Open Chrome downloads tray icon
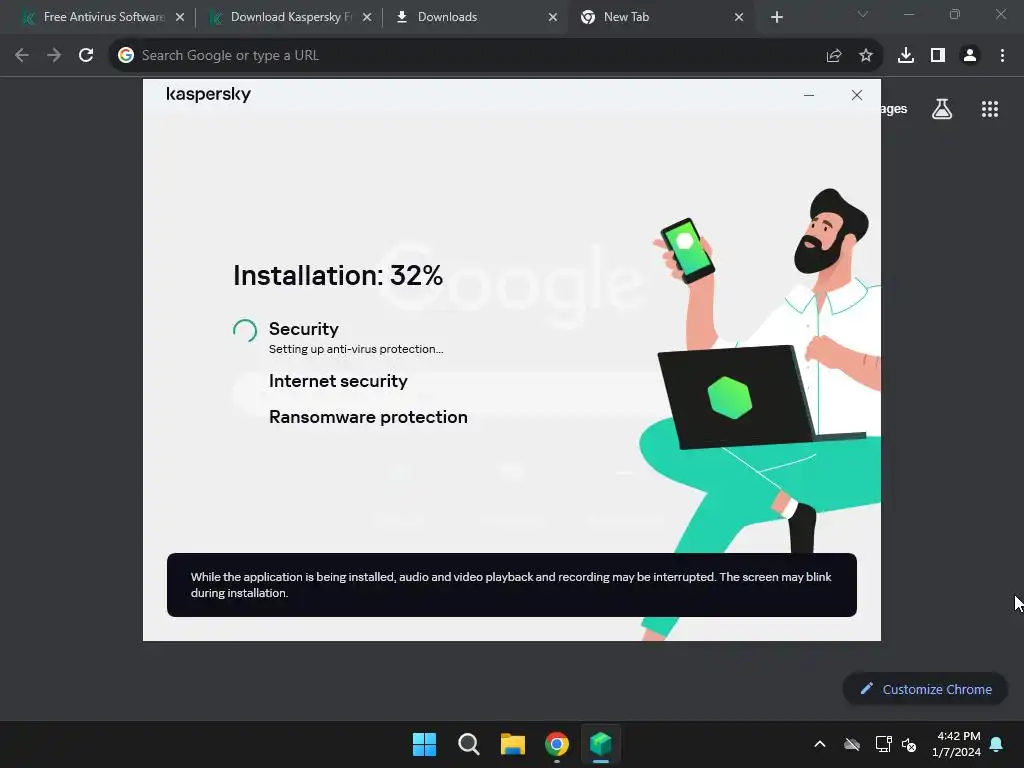The width and height of the screenshot is (1024, 768). point(906,56)
